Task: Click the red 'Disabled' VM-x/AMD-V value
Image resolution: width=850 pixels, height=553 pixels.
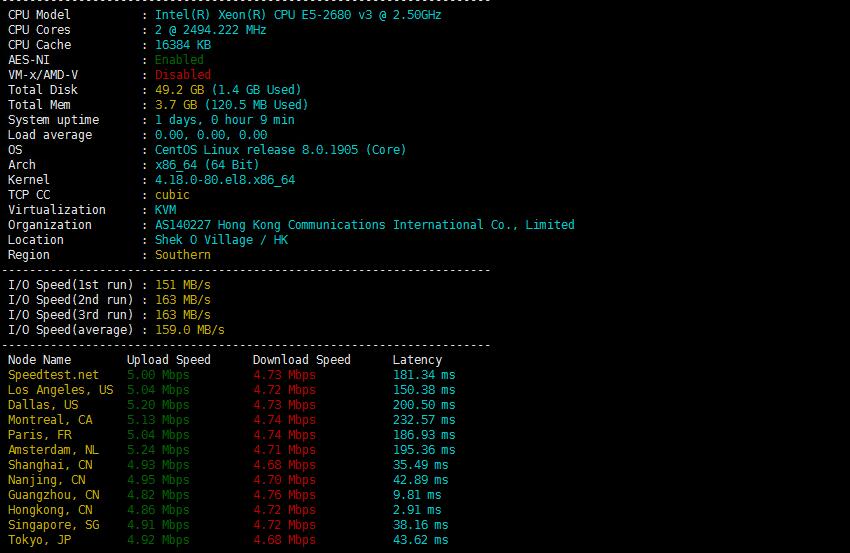Action: click(x=183, y=75)
